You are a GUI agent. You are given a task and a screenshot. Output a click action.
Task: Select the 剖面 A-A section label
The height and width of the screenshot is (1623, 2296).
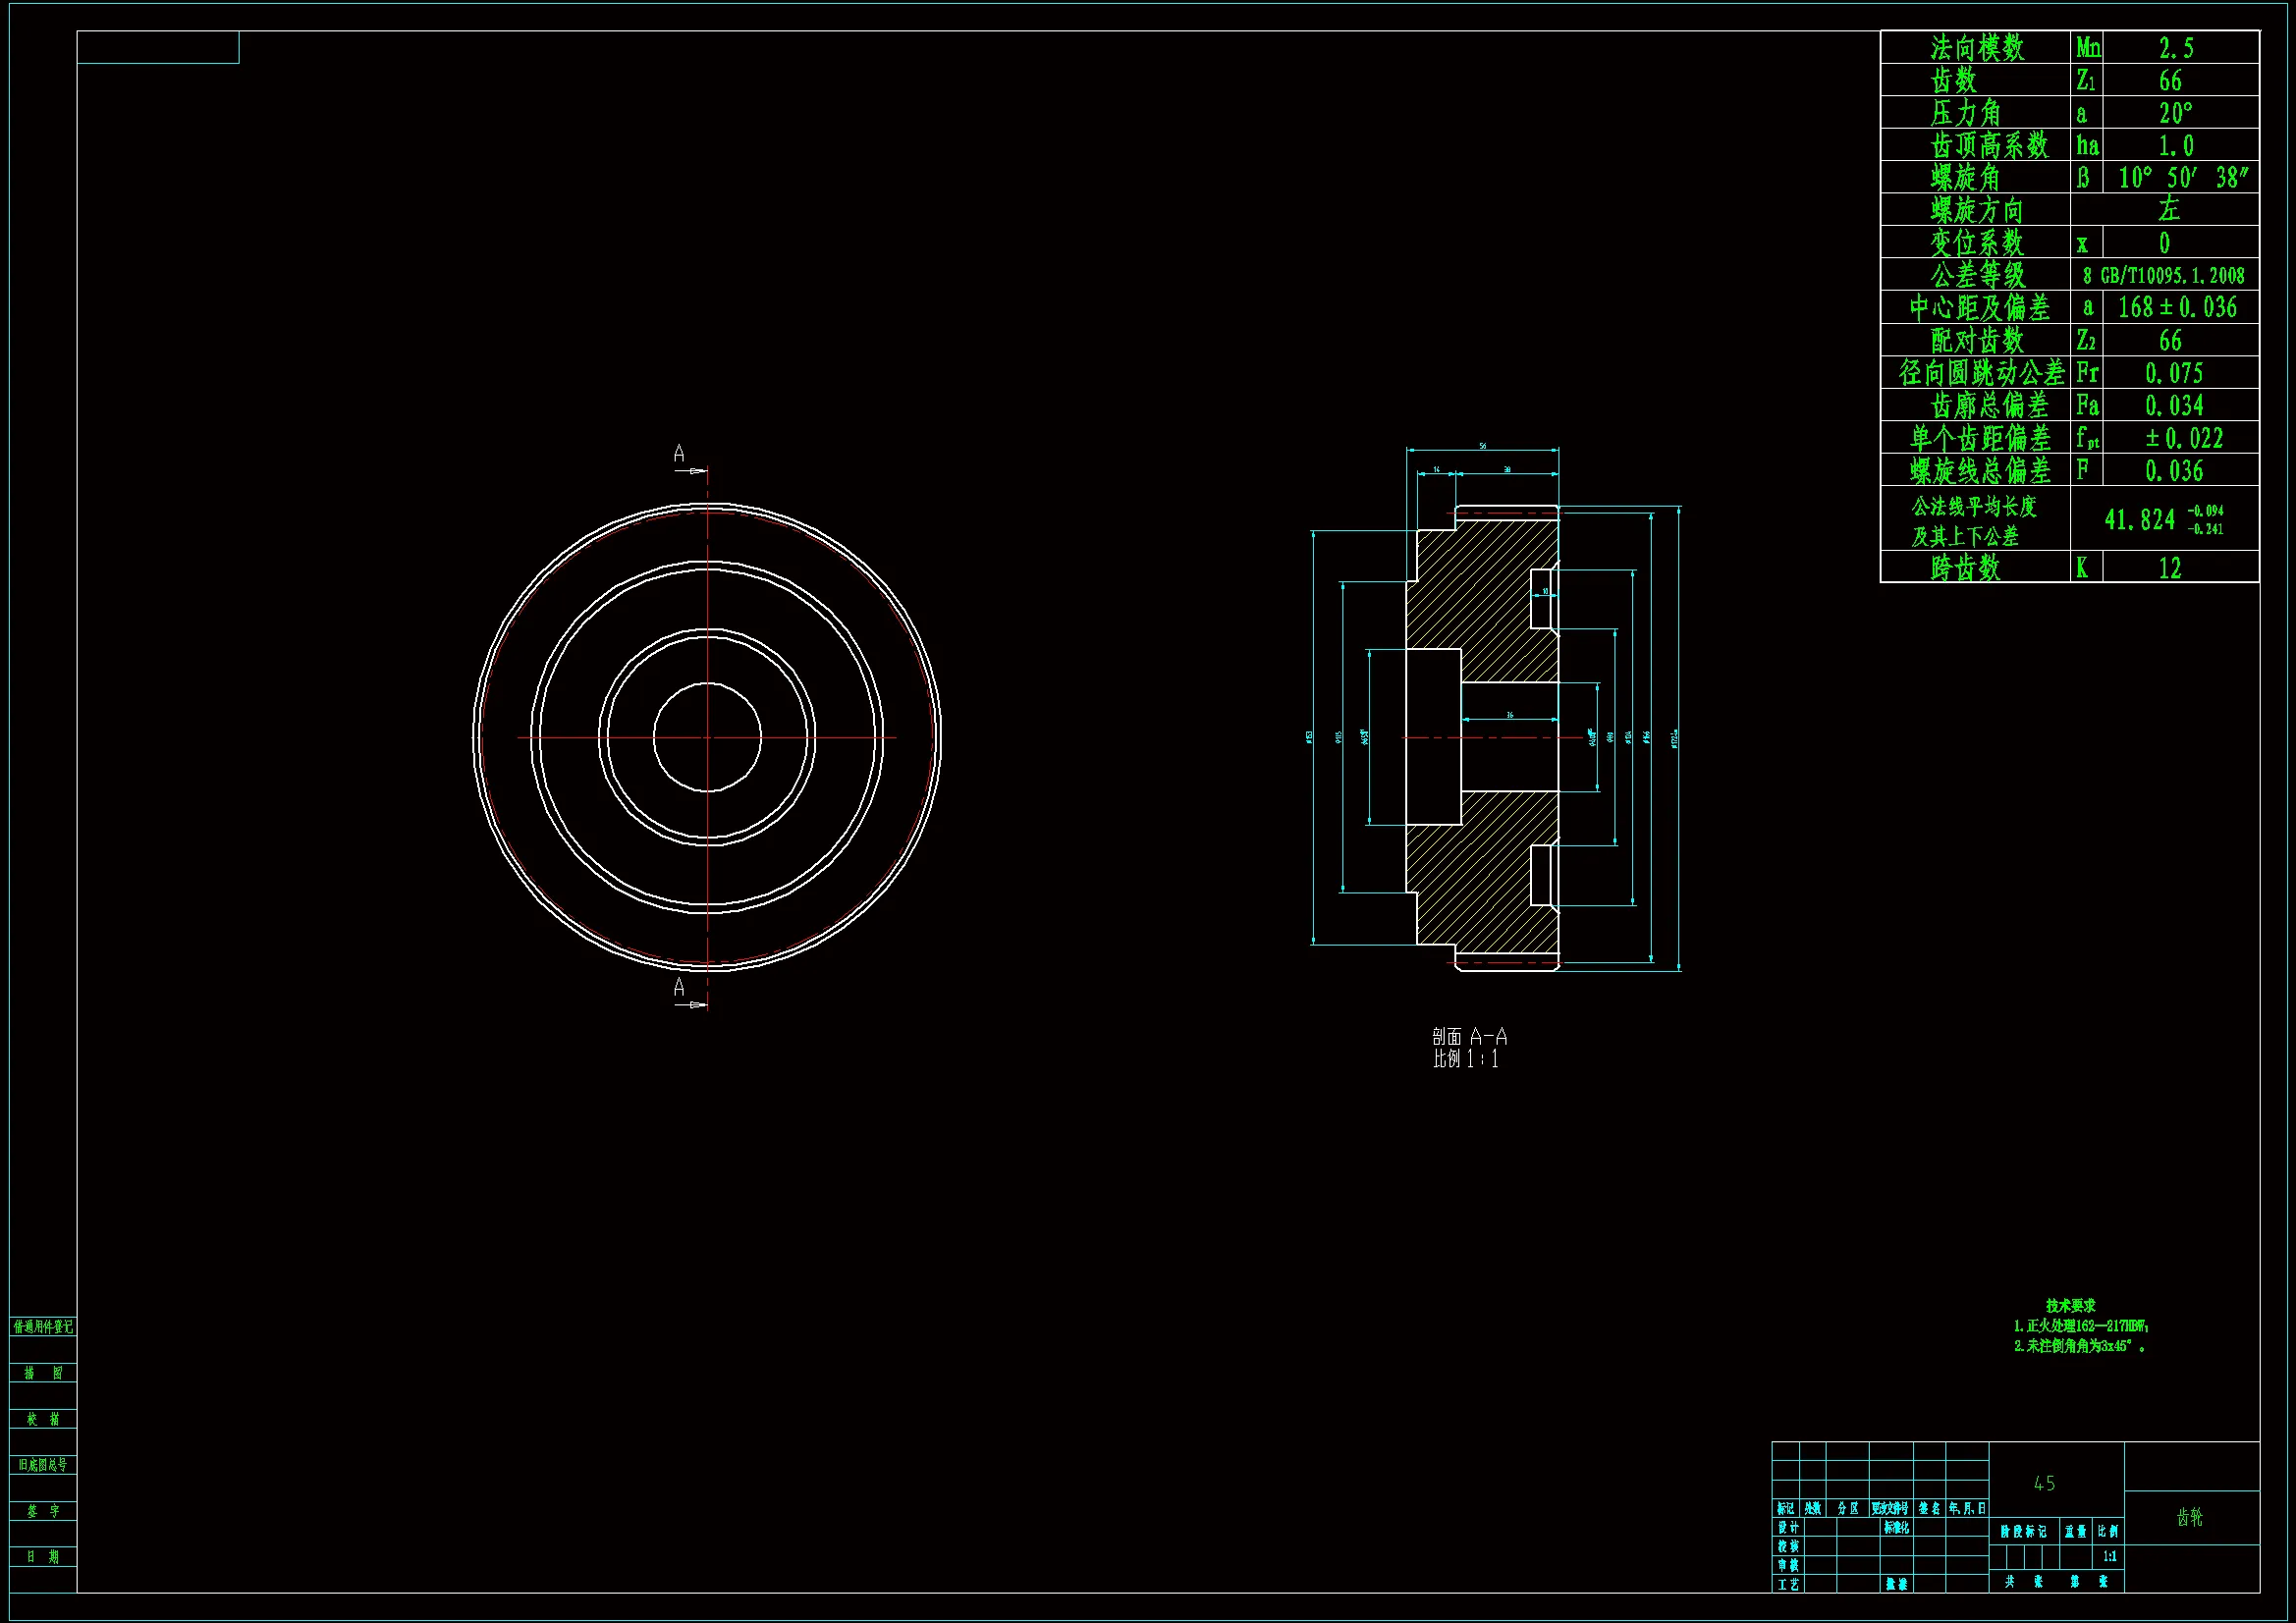[1469, 1037]
